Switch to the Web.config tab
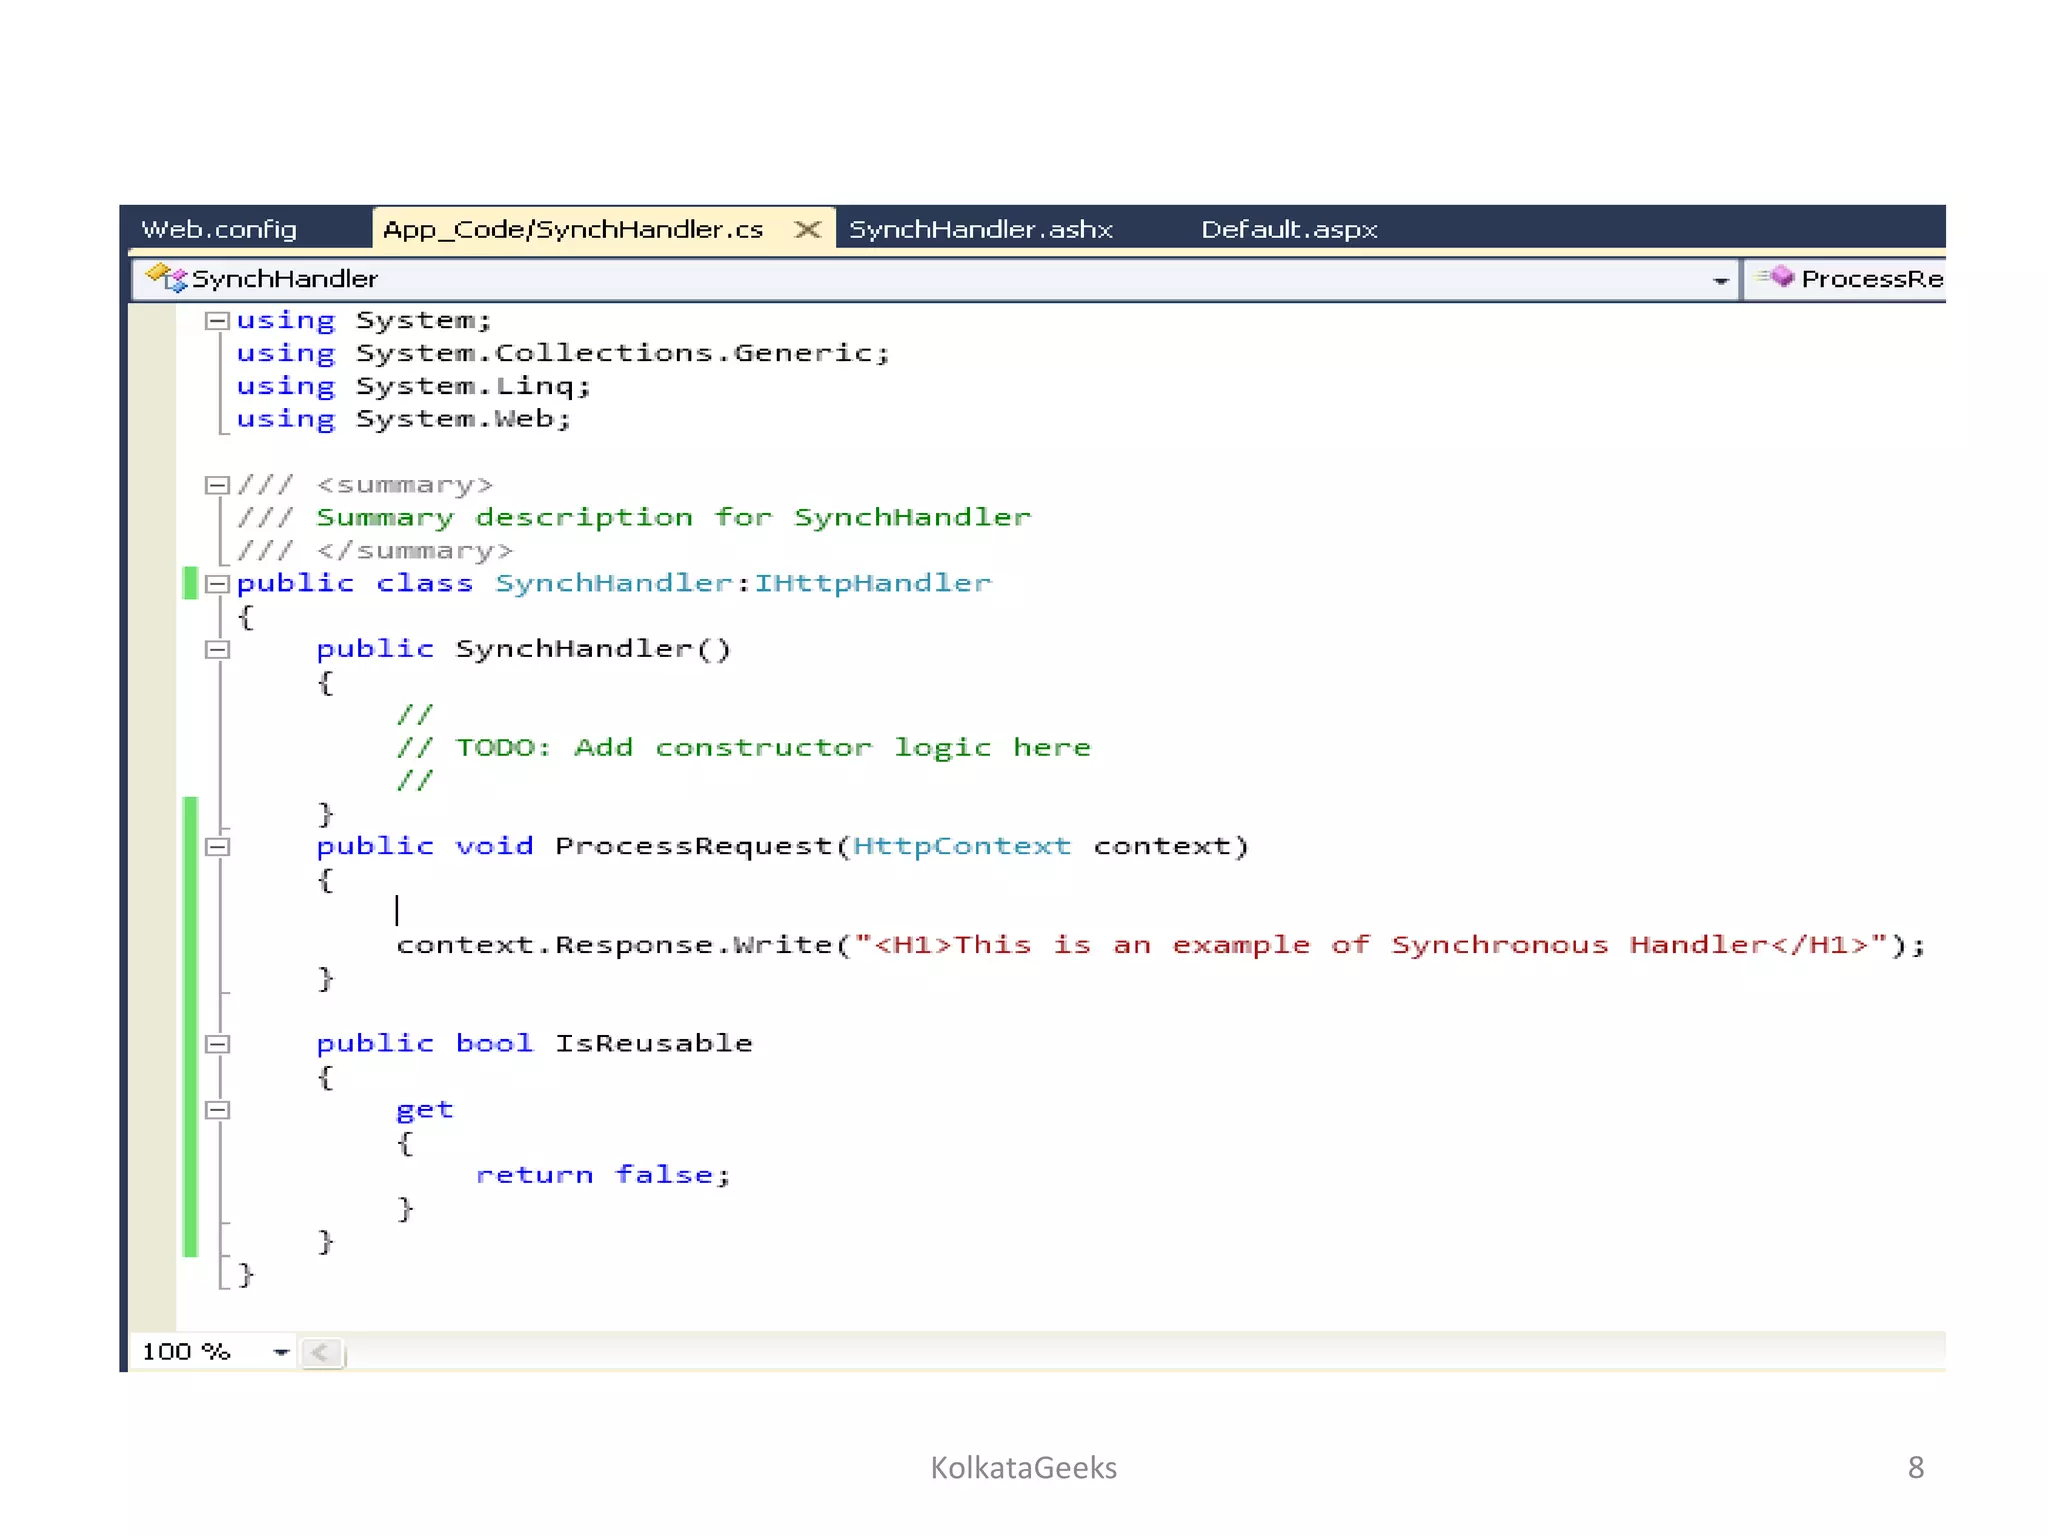 click(219, 230)
